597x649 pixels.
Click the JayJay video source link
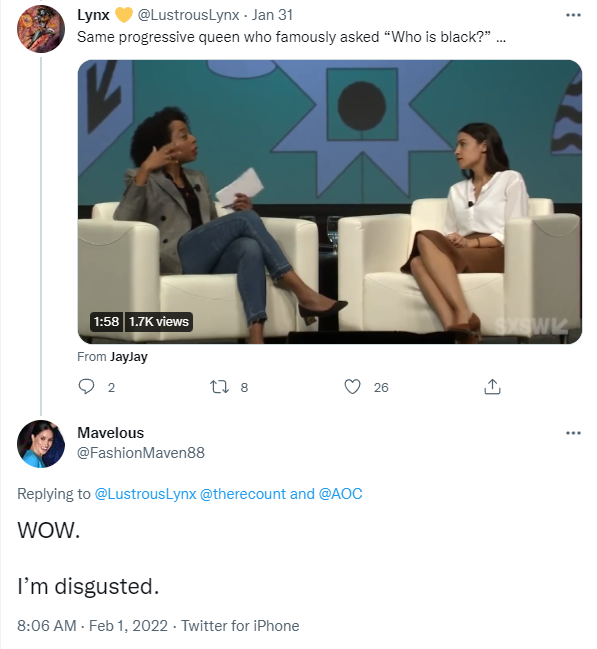coord(129,357)
